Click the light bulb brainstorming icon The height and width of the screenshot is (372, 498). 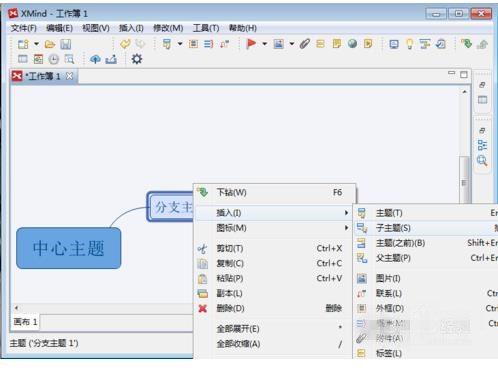coord(410,44)
